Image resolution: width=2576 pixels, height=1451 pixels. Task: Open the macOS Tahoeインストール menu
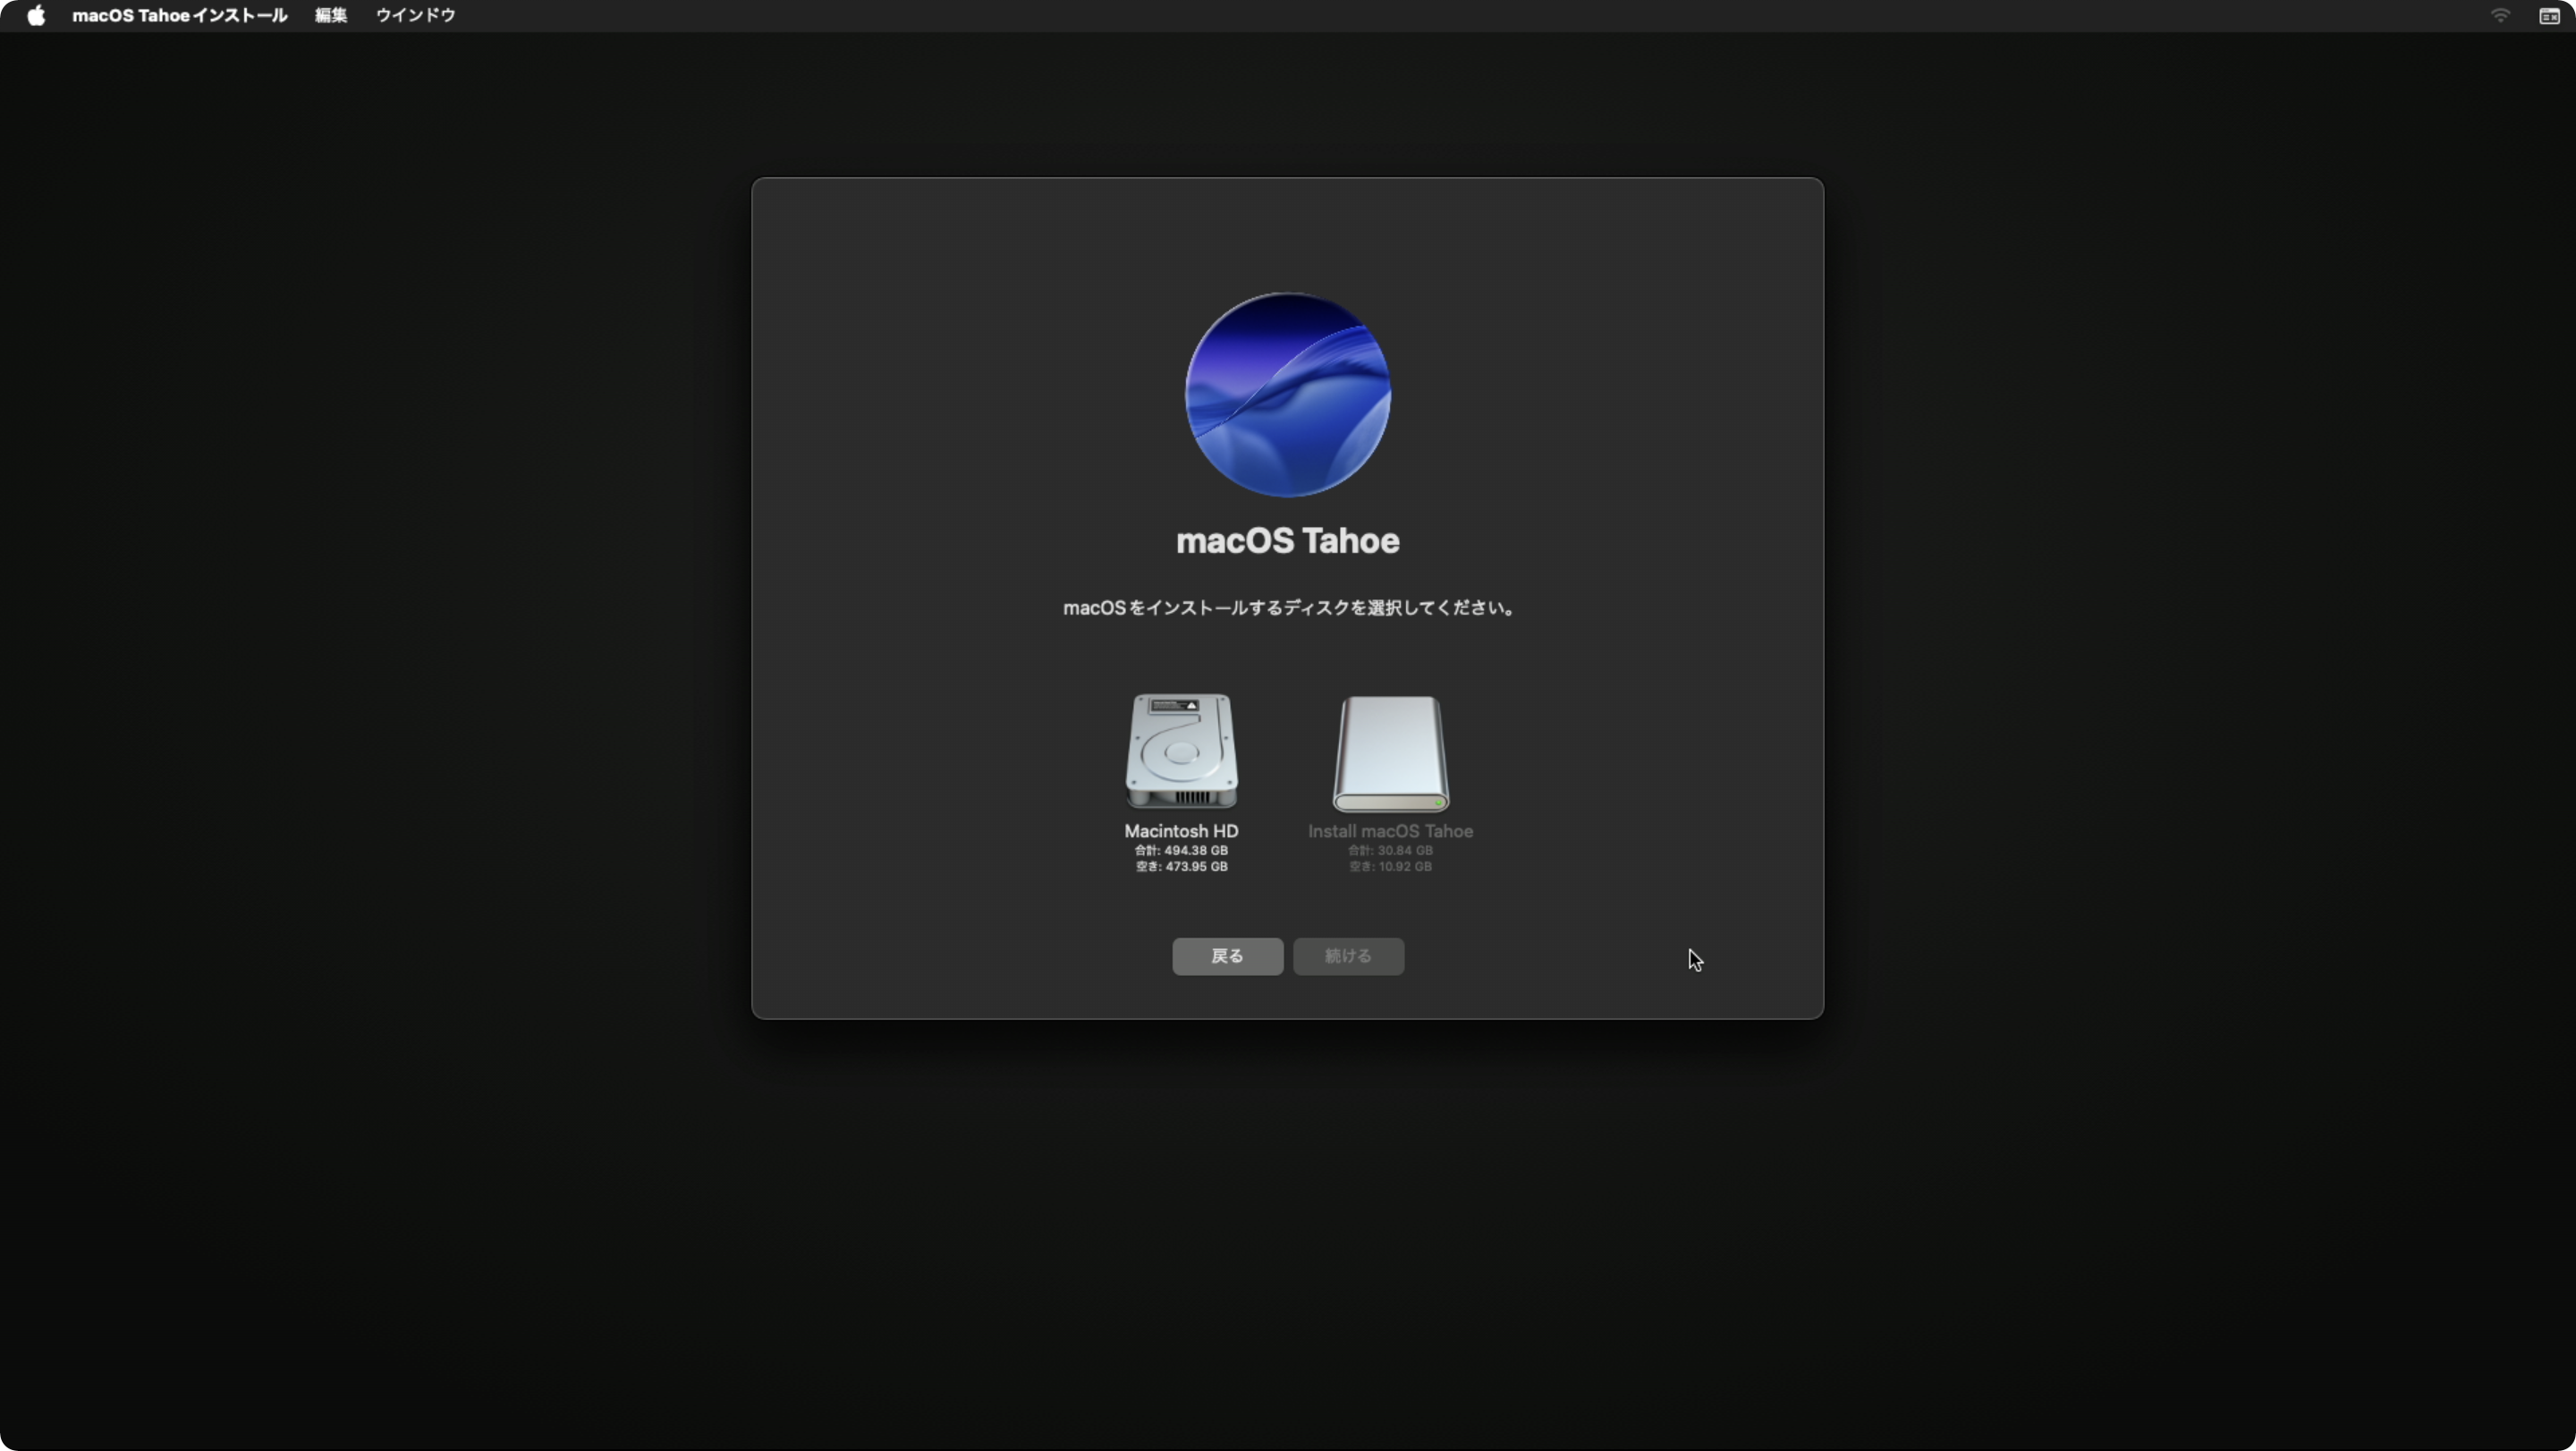(180, 15)
